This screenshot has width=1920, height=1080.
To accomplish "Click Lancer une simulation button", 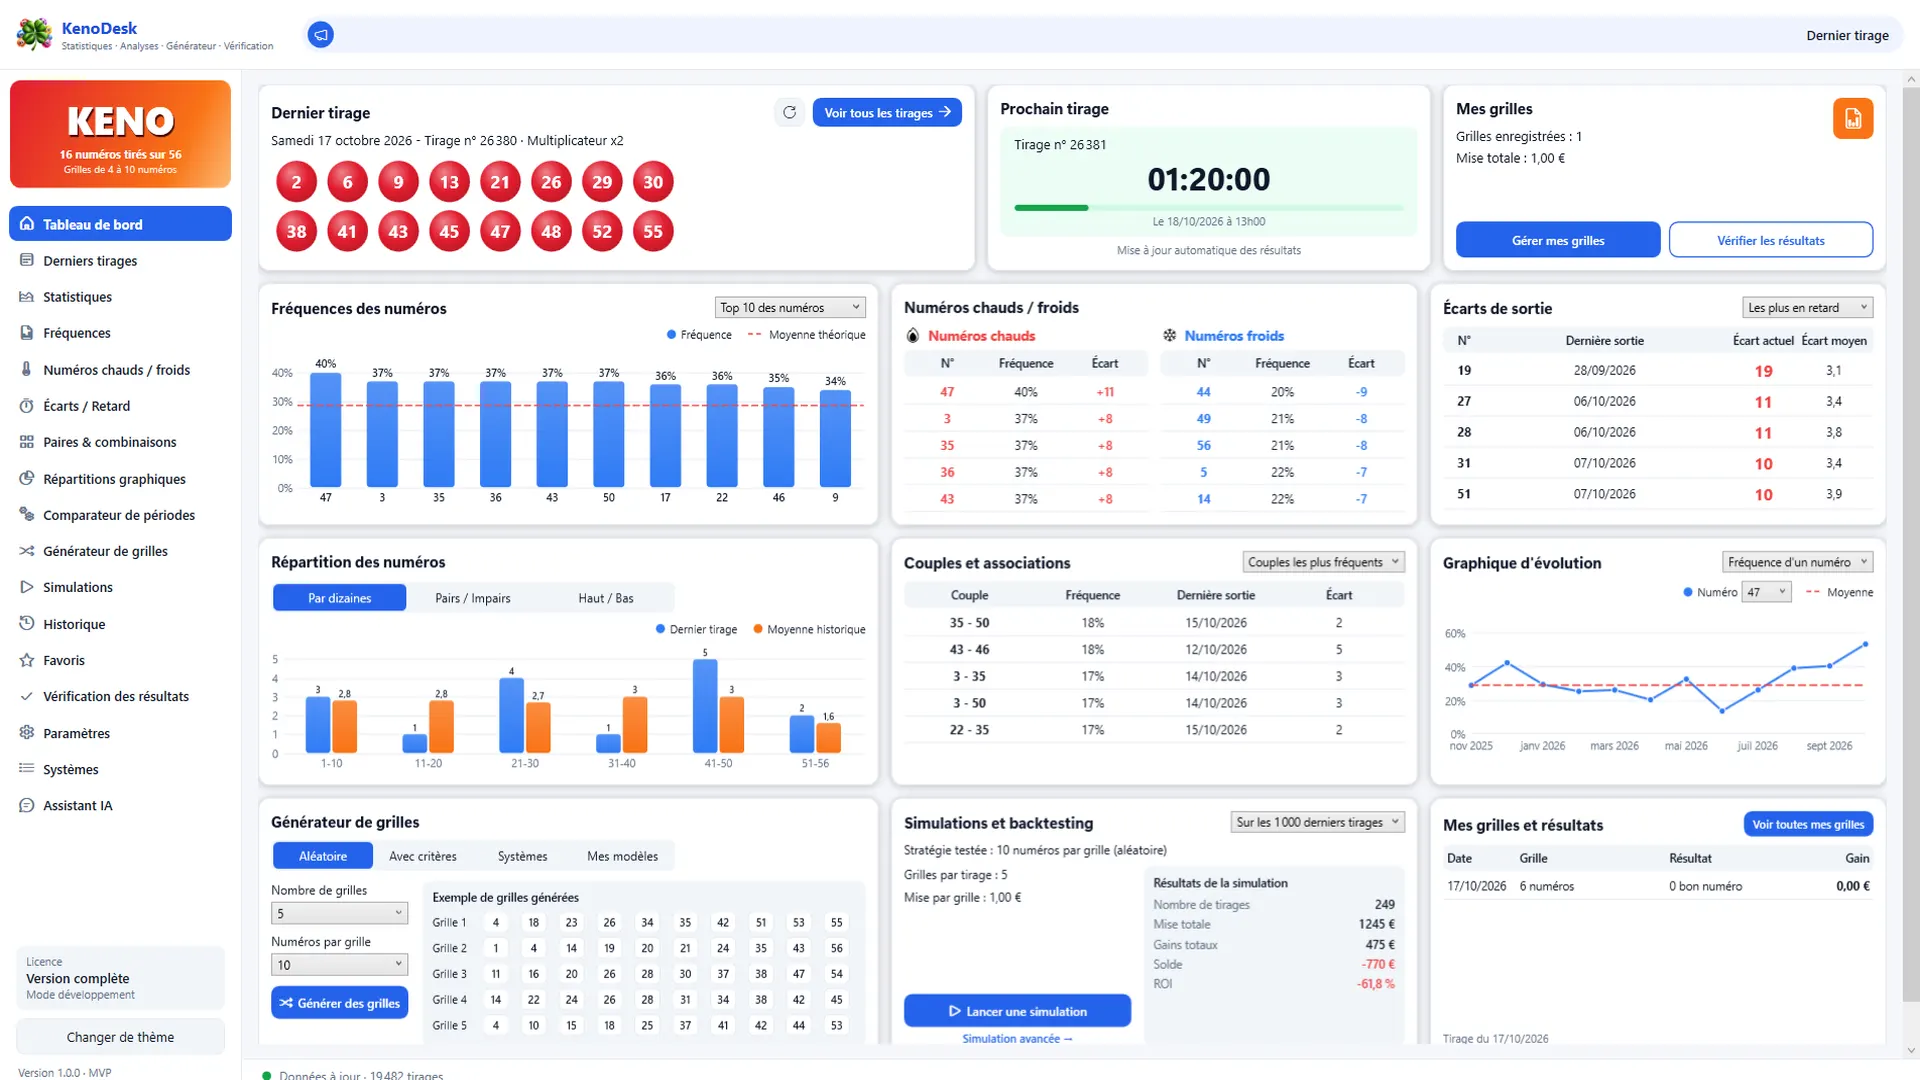I will pyautogui.click(x=1017, y=1011).
